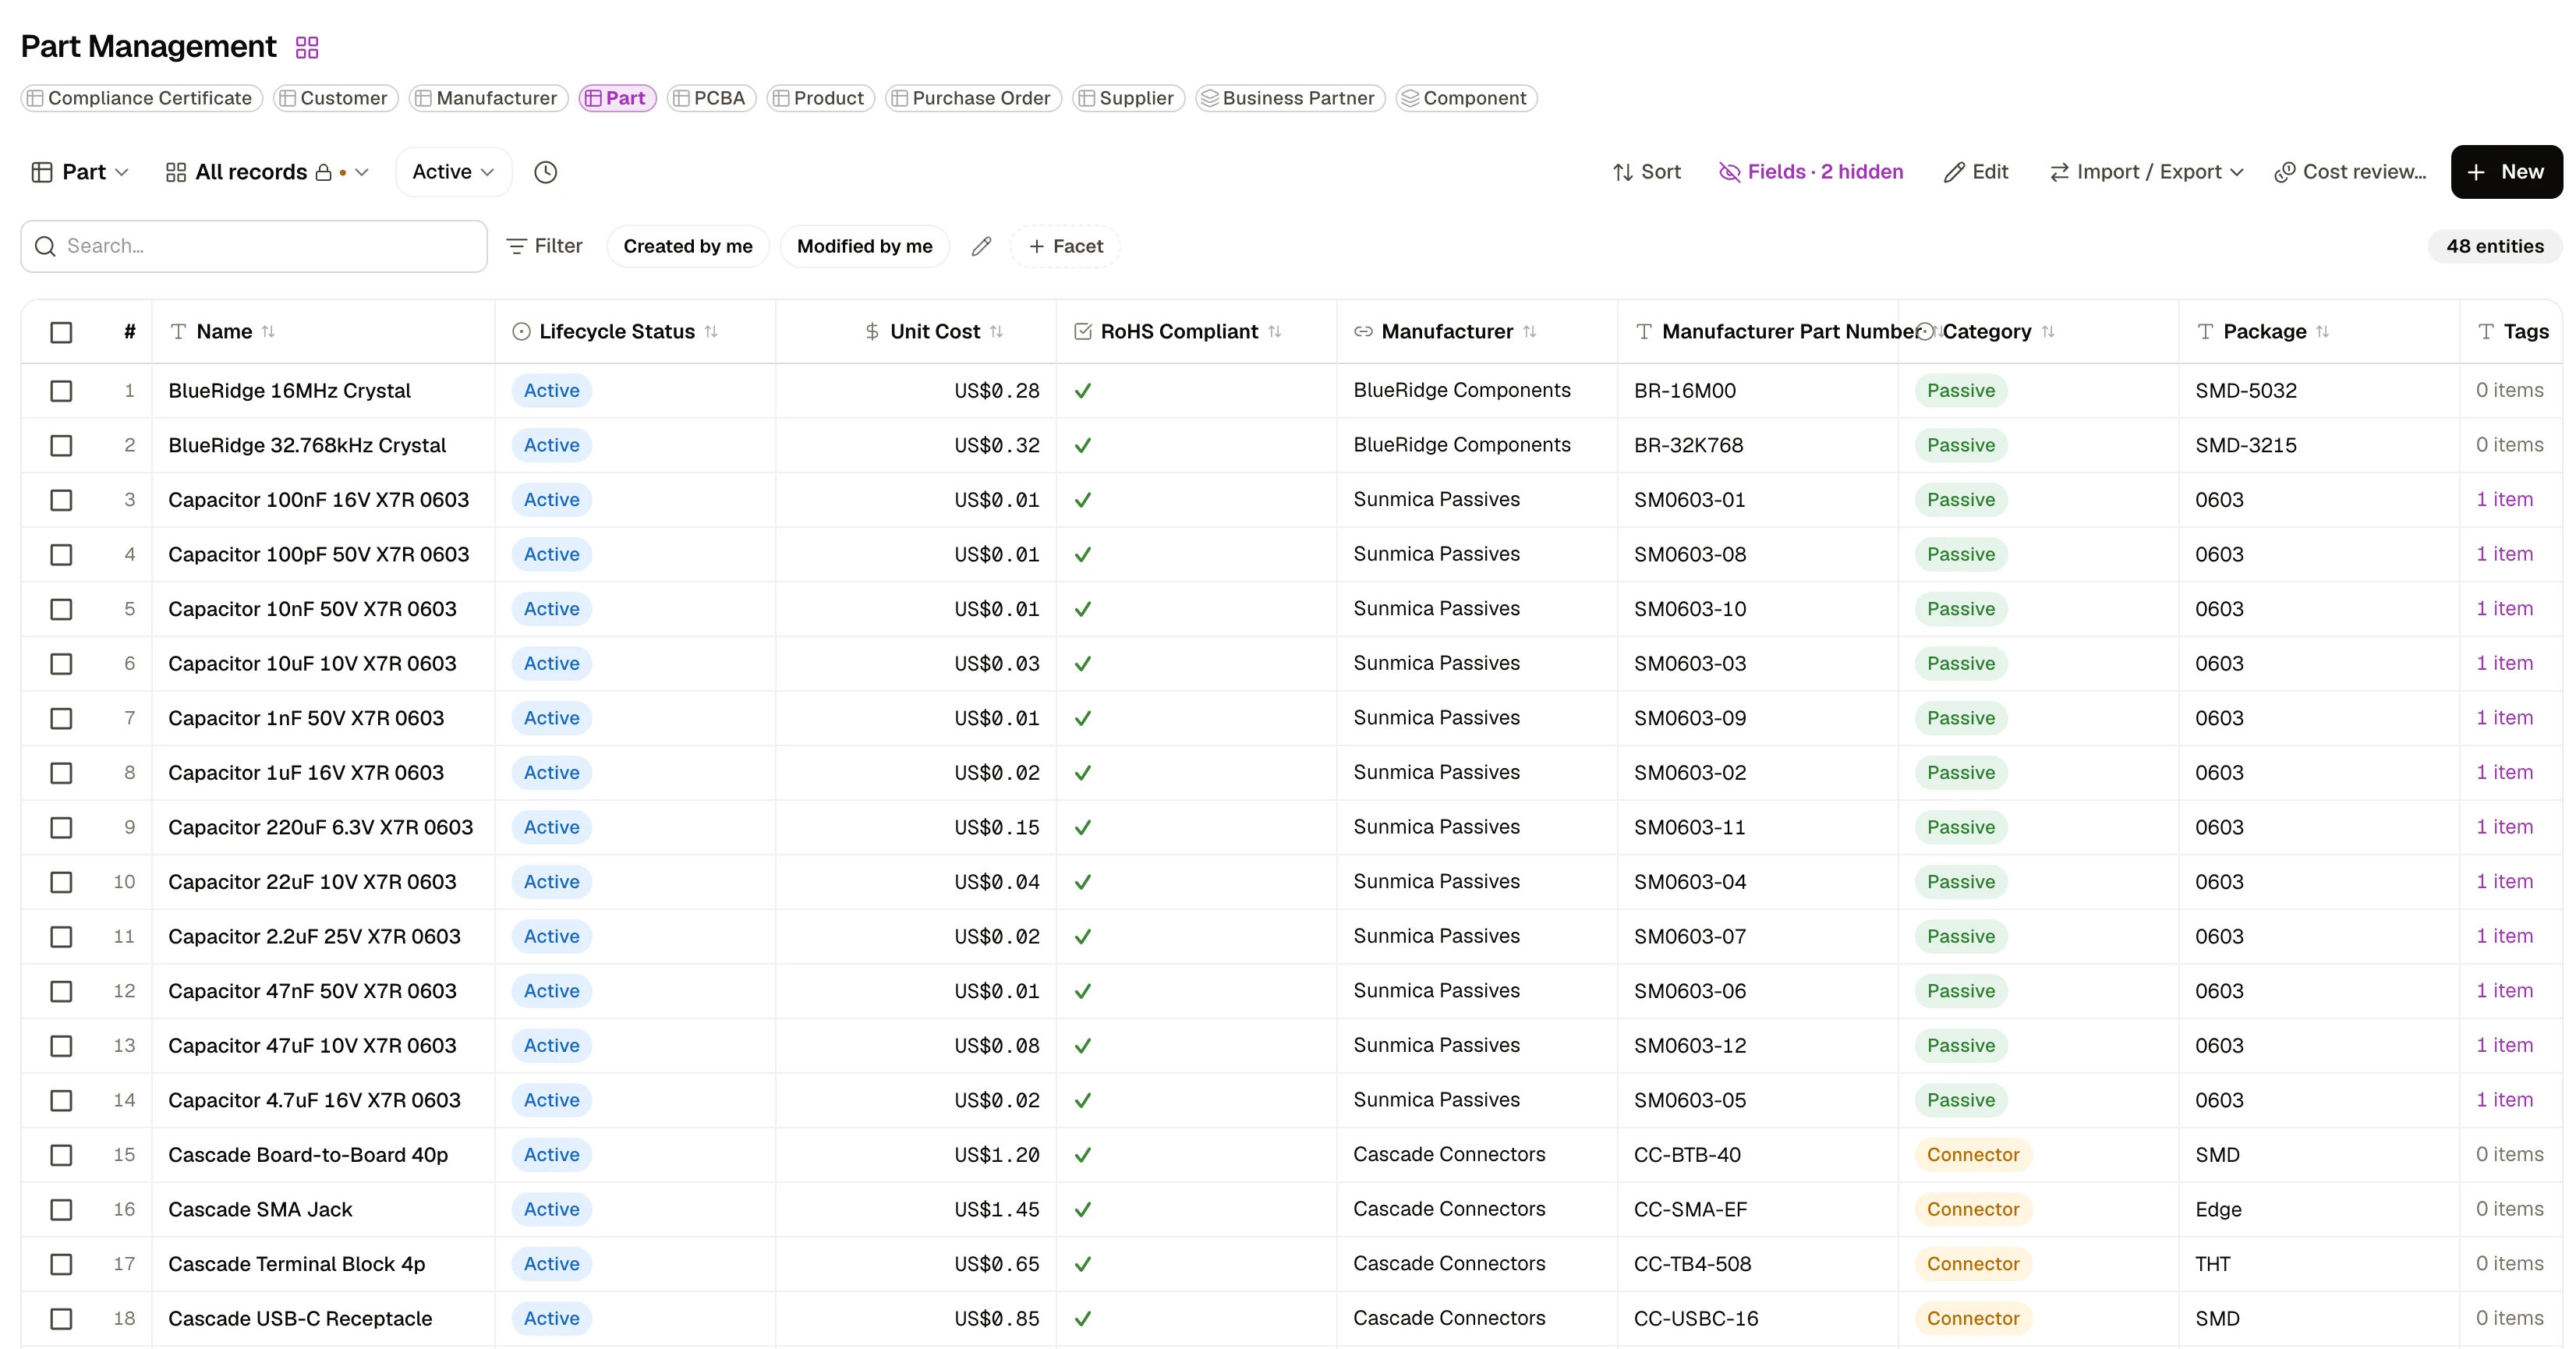This screenshot has width=2576, height=1349.
Task: Expand Import / Export menu
Action: (x=2146, y=172)
